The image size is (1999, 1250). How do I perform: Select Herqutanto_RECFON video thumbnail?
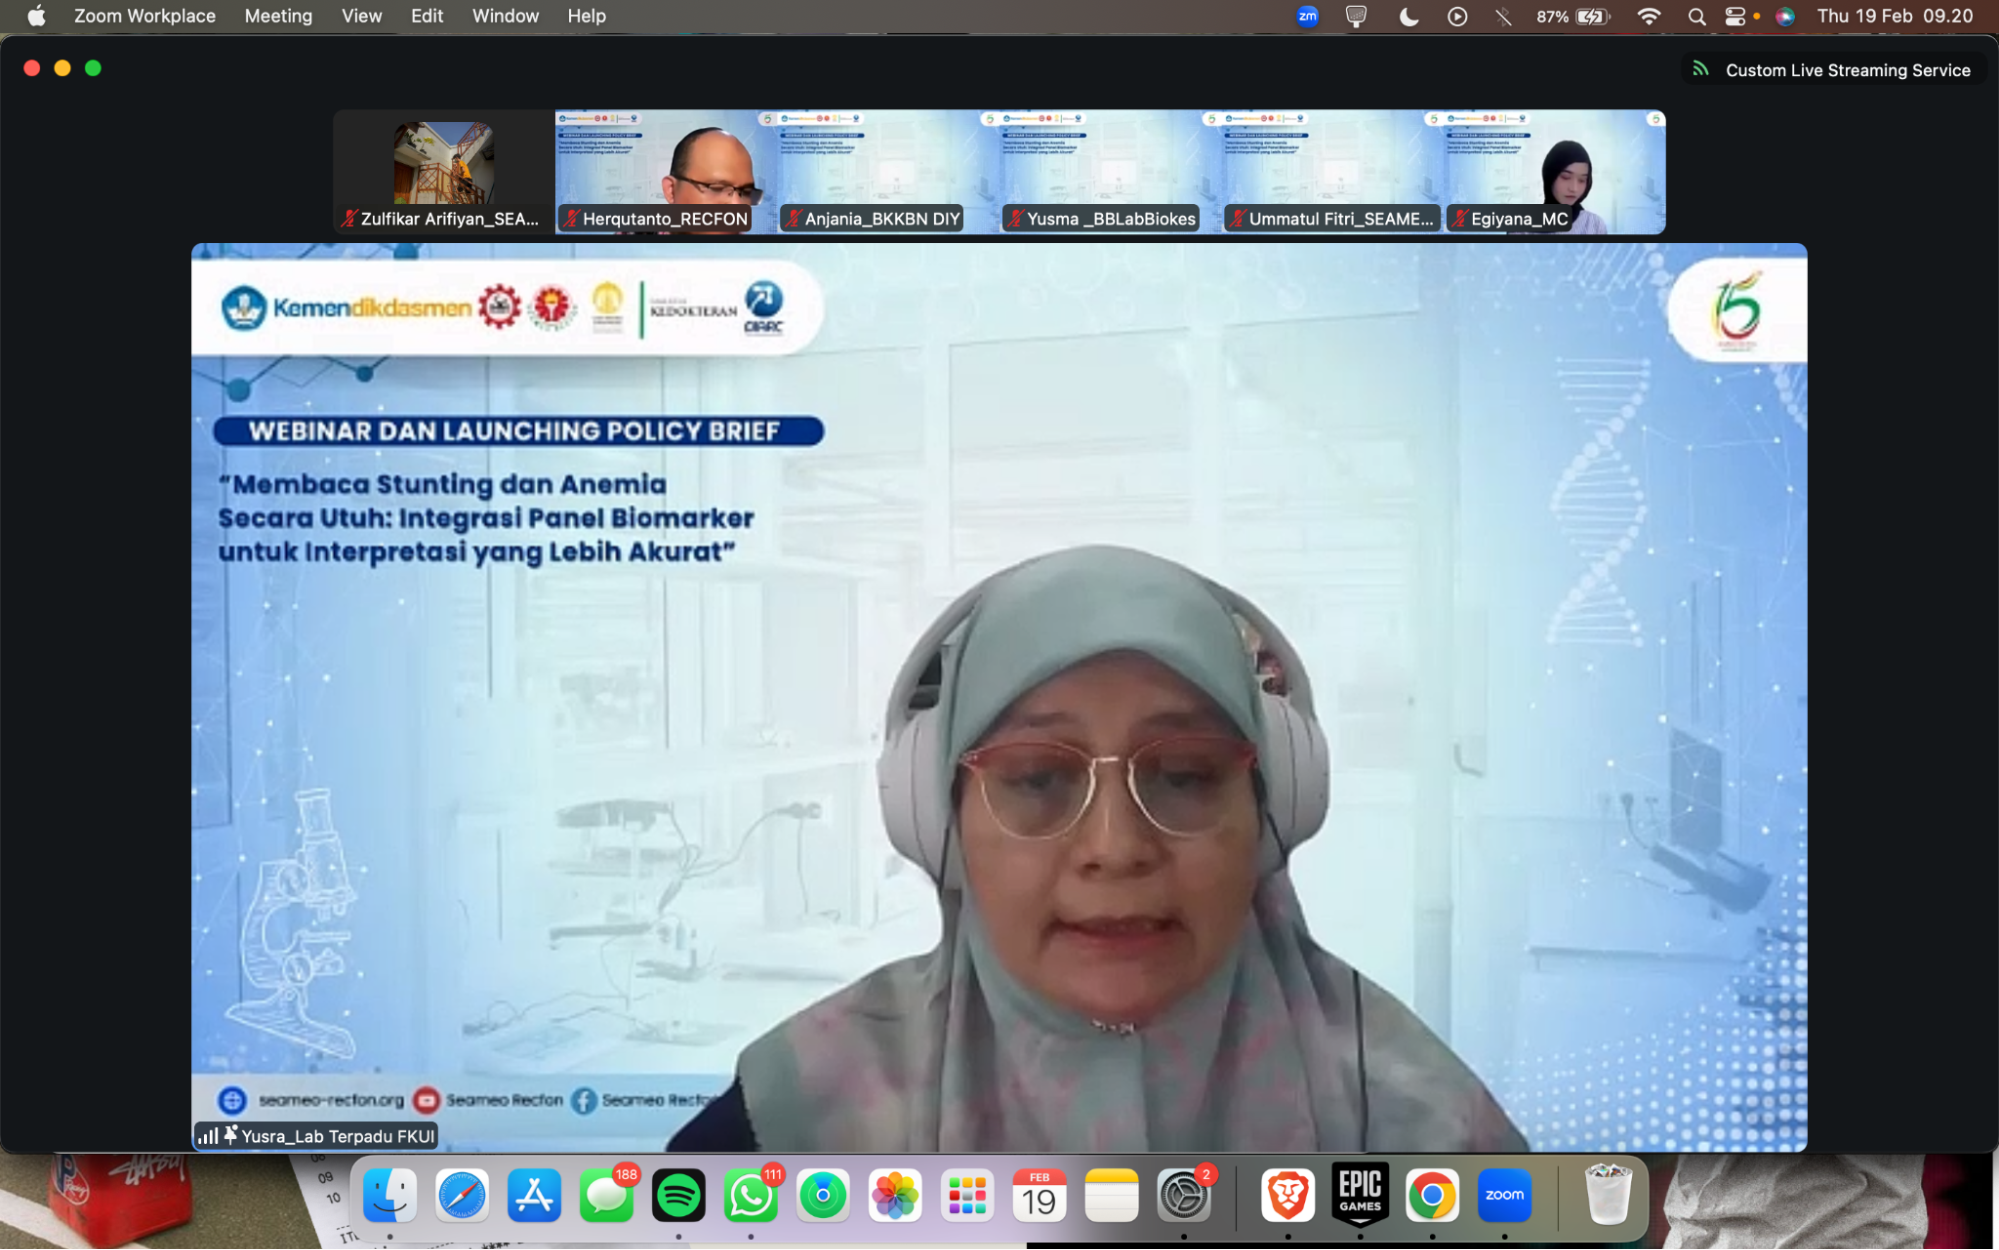point(665,172)
